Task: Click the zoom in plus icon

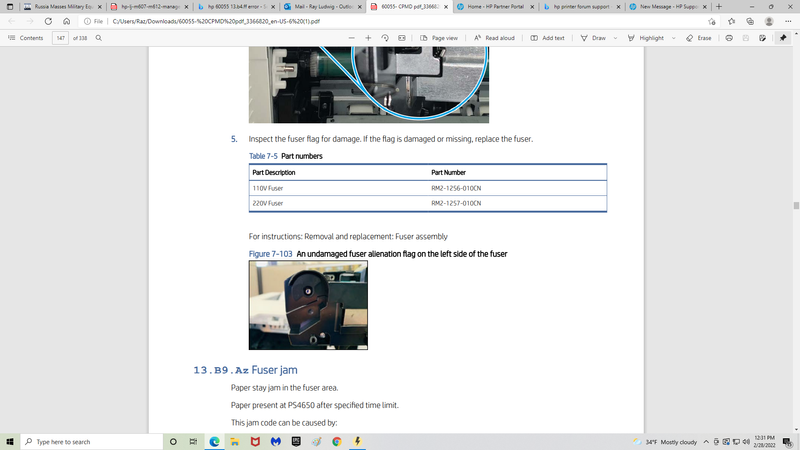Action: coord(370,38)
